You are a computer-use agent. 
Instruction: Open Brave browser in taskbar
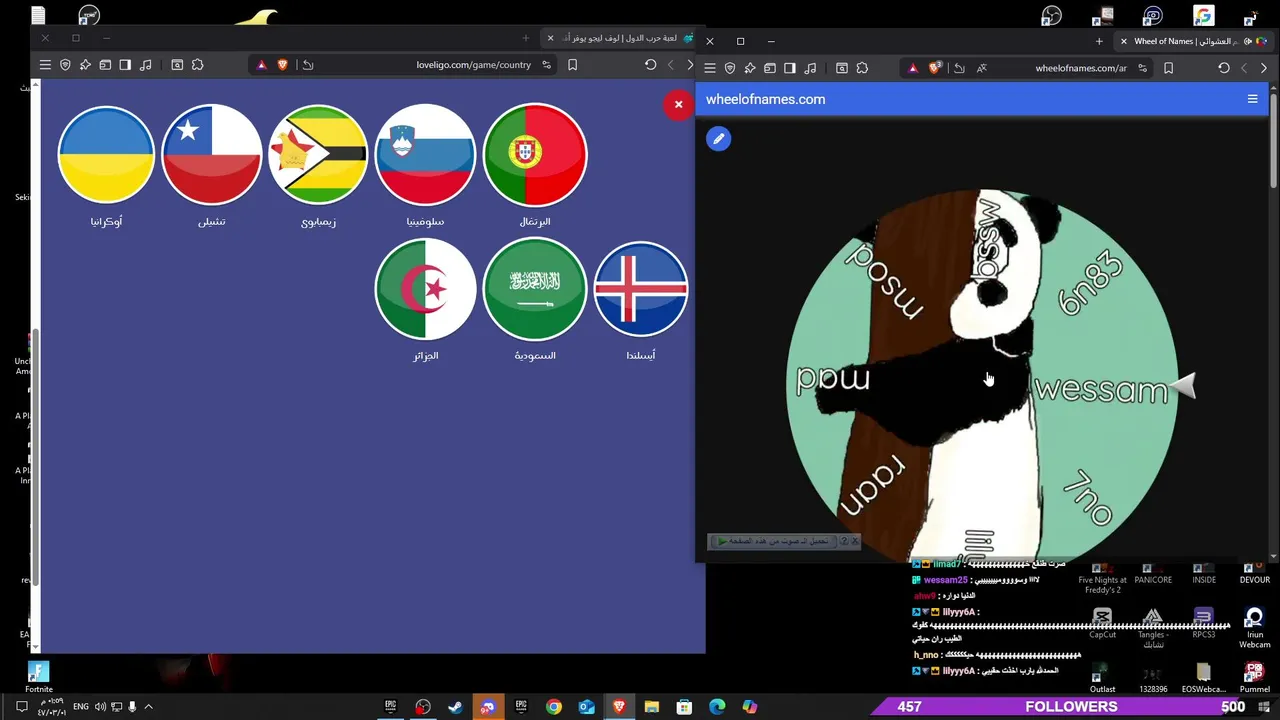click(x=619, y=706)
